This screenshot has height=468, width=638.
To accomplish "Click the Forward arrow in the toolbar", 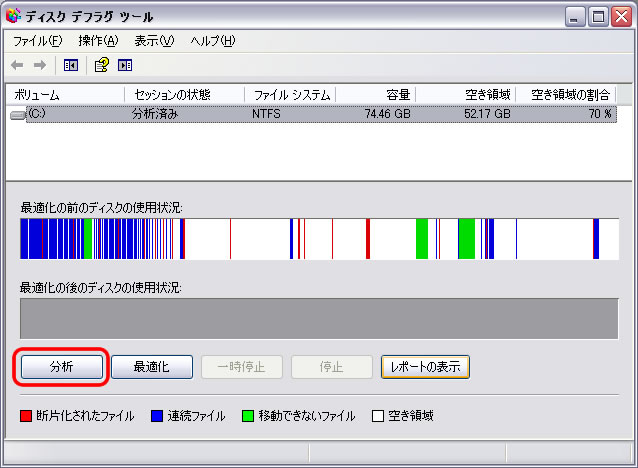I will tap(40, 65).
